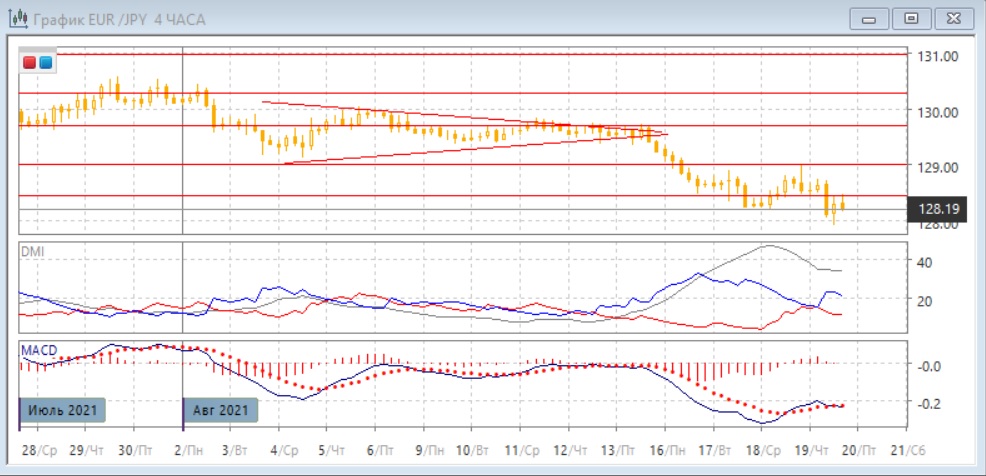986x476 pixels.
Task: Click the 20/Пт date on time axis
Action: click(x=859, y=450)
